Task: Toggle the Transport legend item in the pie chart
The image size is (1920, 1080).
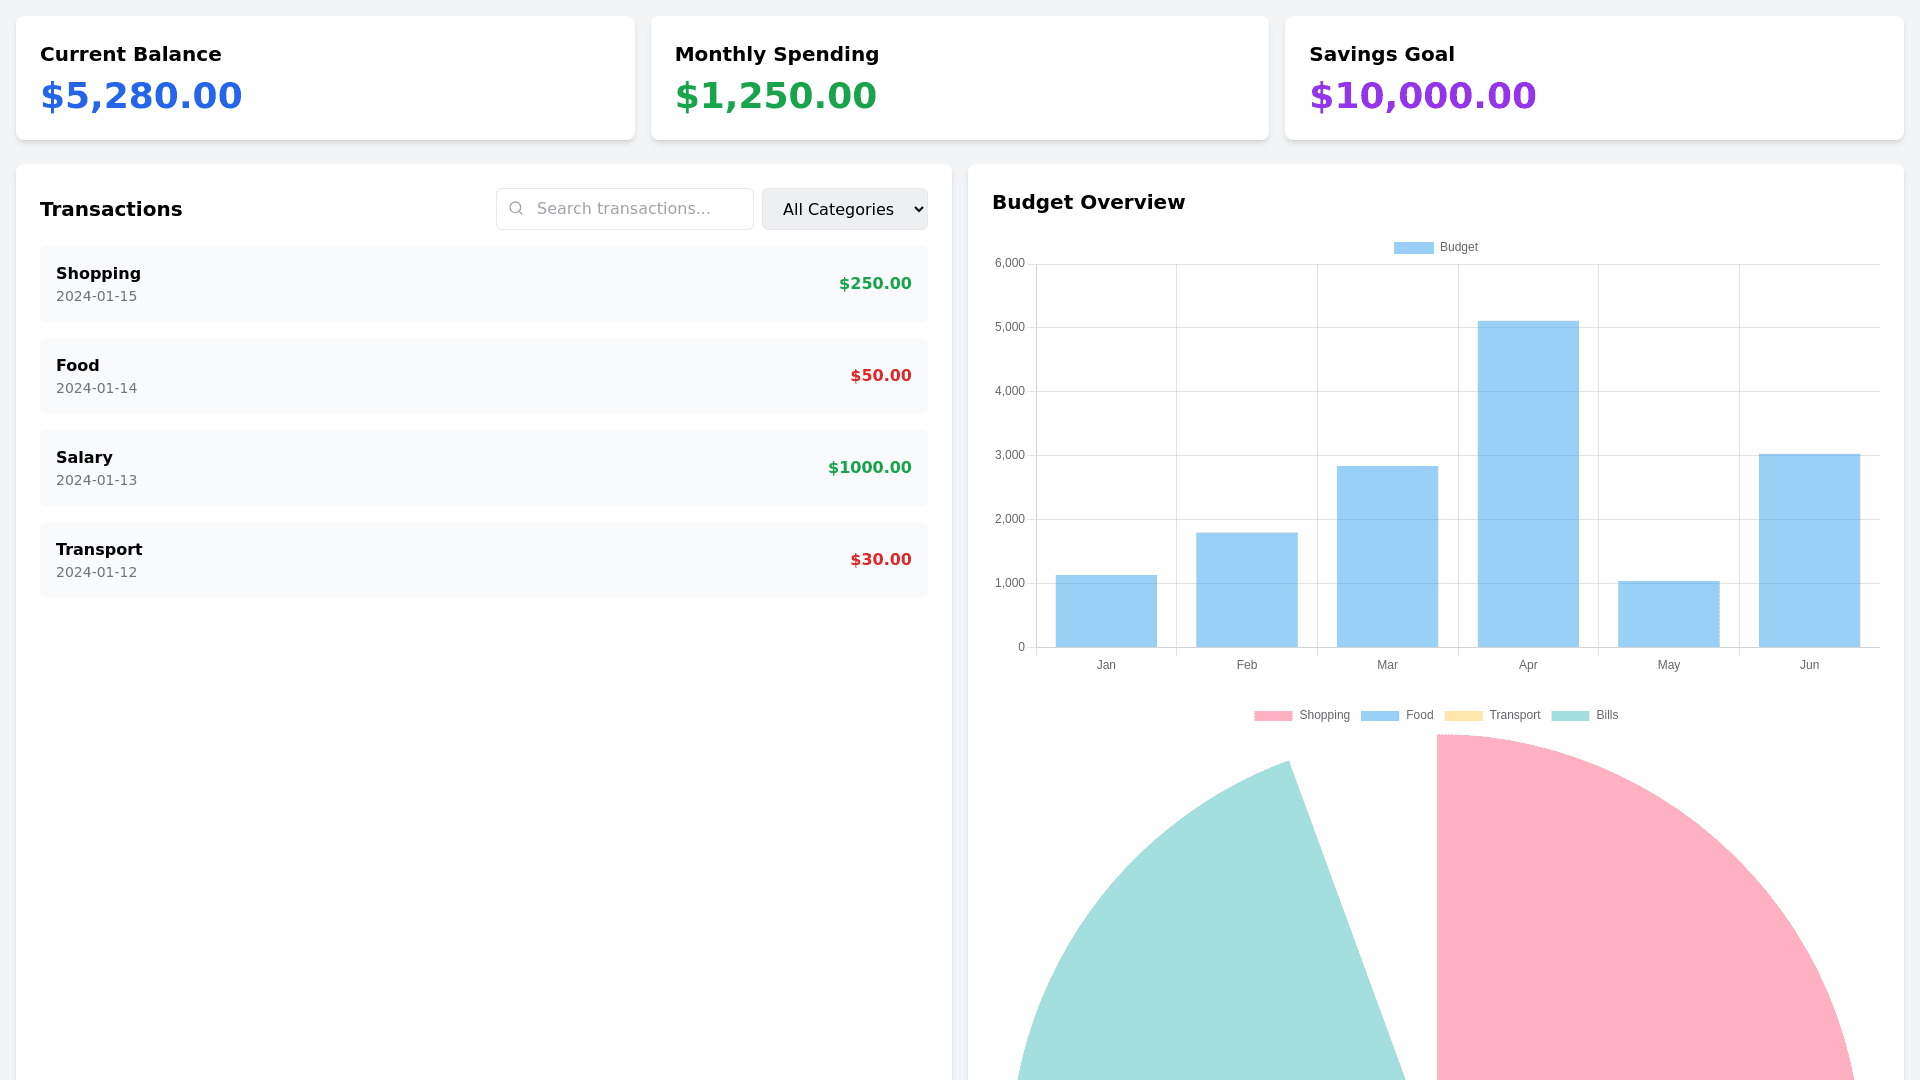Action: click(1492, 716)
